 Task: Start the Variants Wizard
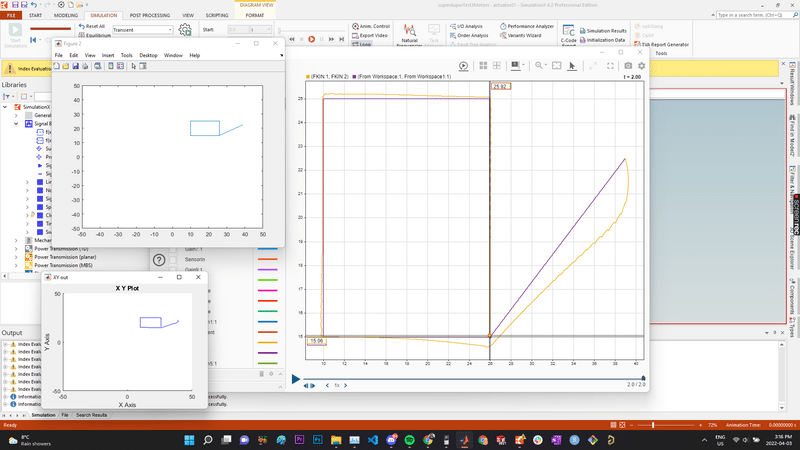tap(520, 35)
